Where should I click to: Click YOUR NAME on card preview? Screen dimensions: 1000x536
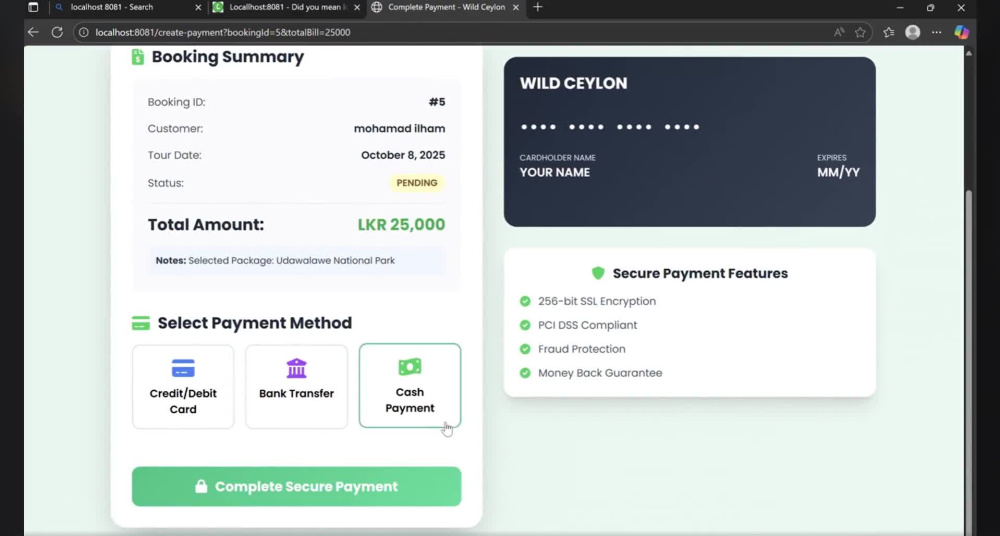click(x=555, y=172)
